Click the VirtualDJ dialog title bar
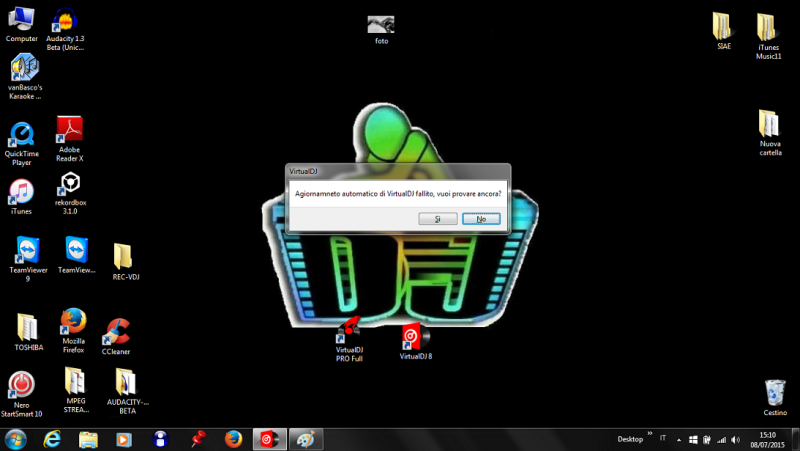The image size is (800, 451). [x=397, y=171]
